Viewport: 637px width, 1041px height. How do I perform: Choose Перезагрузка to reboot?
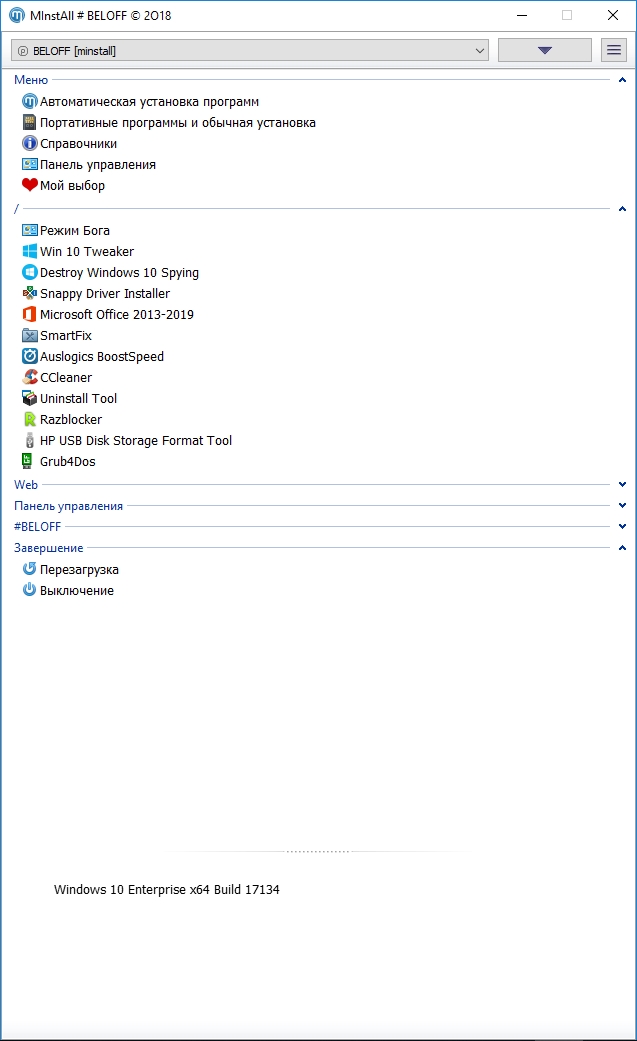79,570
